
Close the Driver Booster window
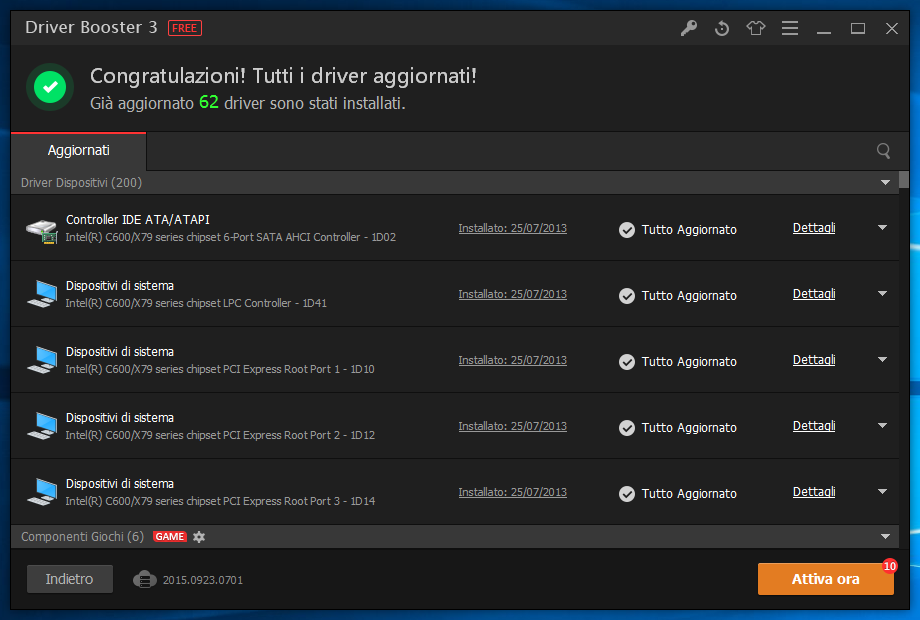(x=892, y=28)
